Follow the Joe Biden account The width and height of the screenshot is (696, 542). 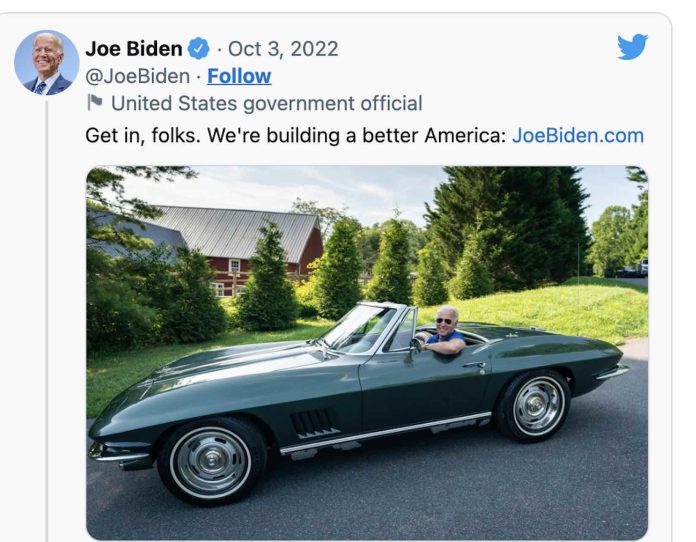coord(239,76)
